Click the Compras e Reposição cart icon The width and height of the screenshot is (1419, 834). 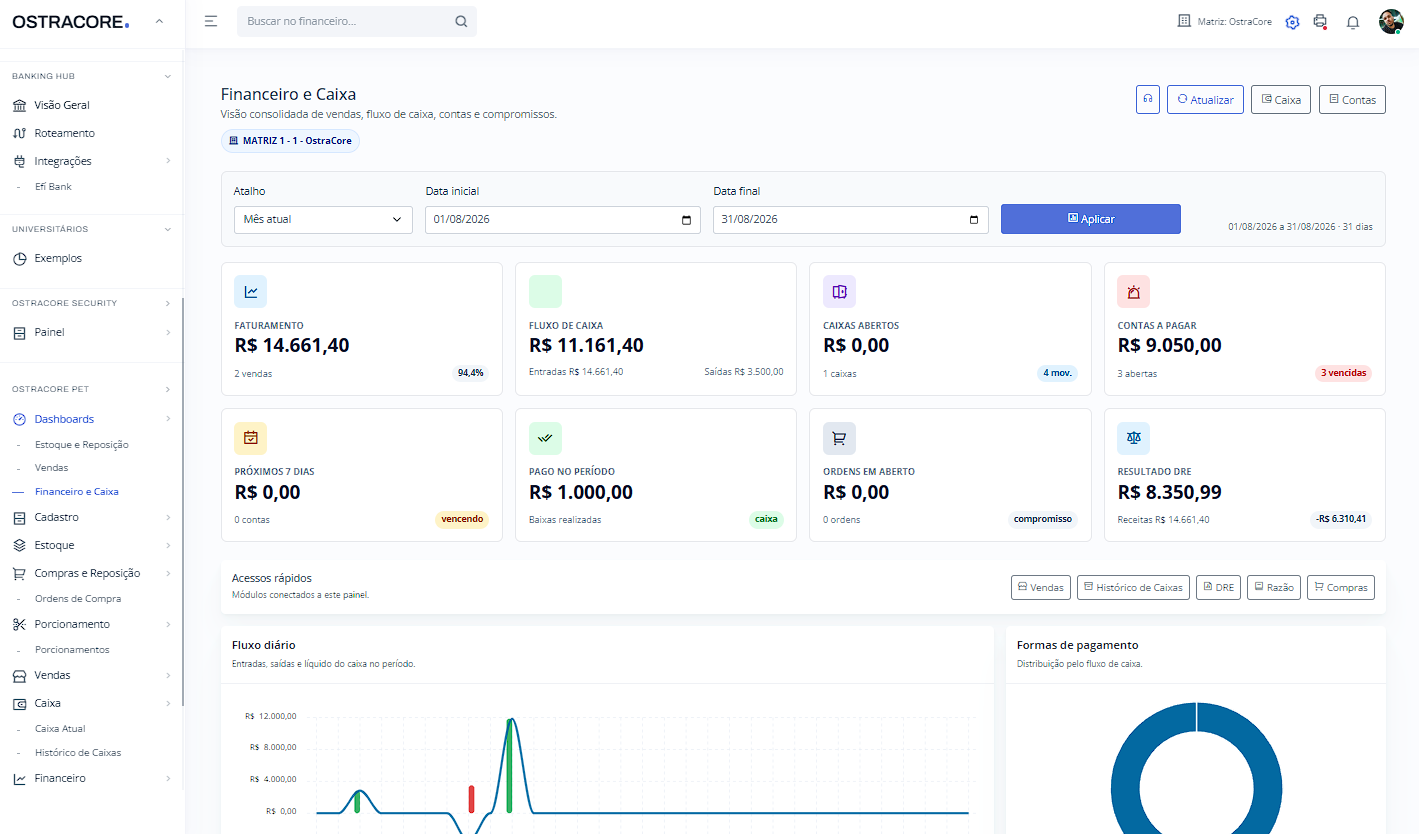click(19, 573)
